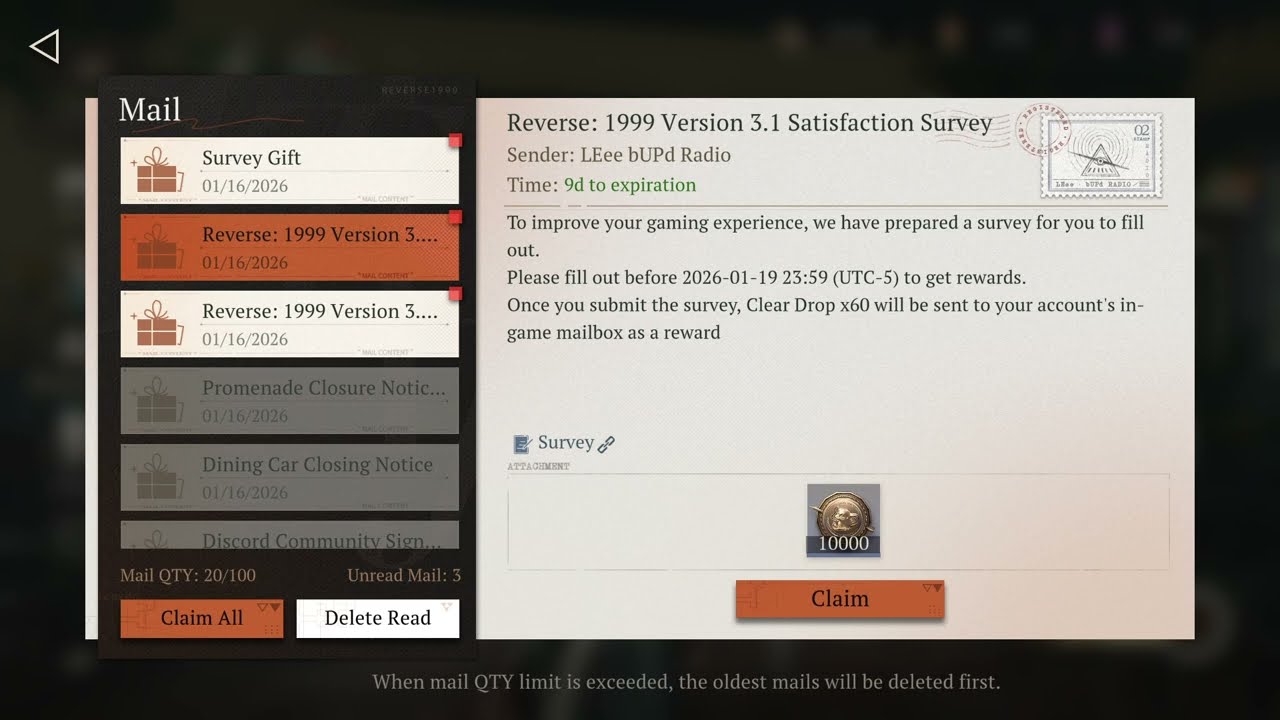Click the 10000 coin attachment item
Viewport: 1280px width, 720px height.
[x=843, y=520]
